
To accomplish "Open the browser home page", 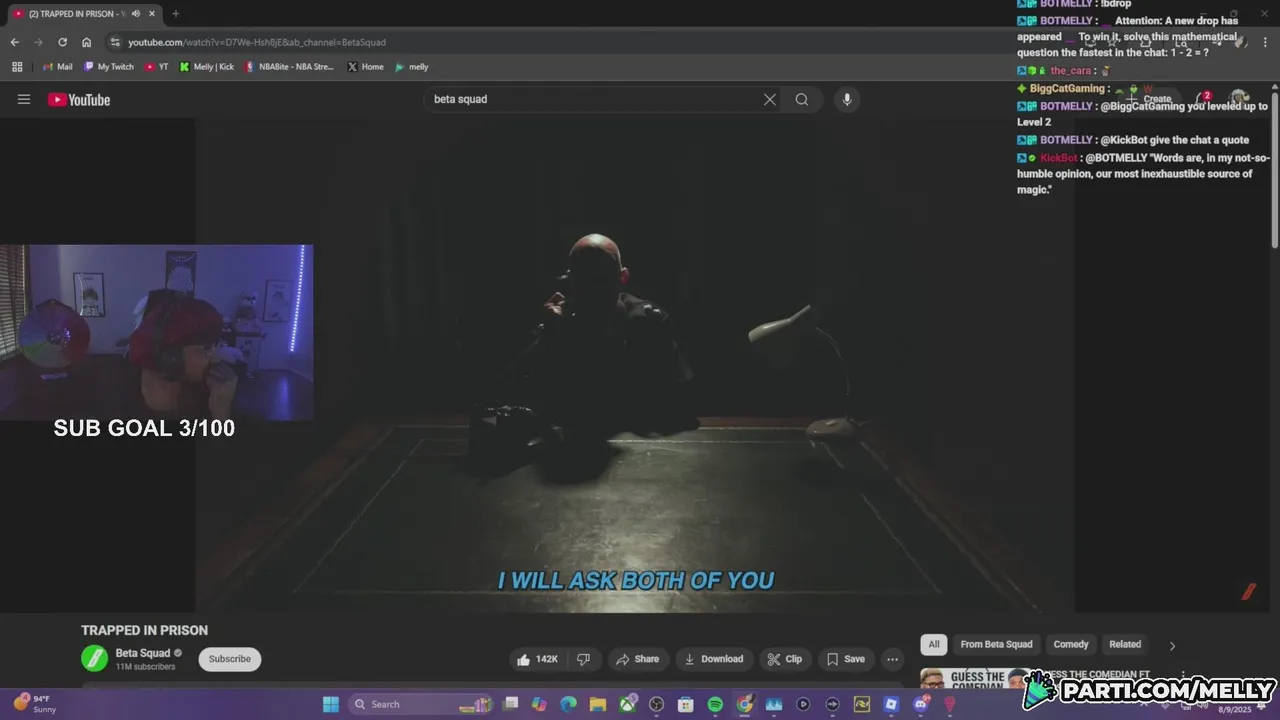I will click(87, 42).
